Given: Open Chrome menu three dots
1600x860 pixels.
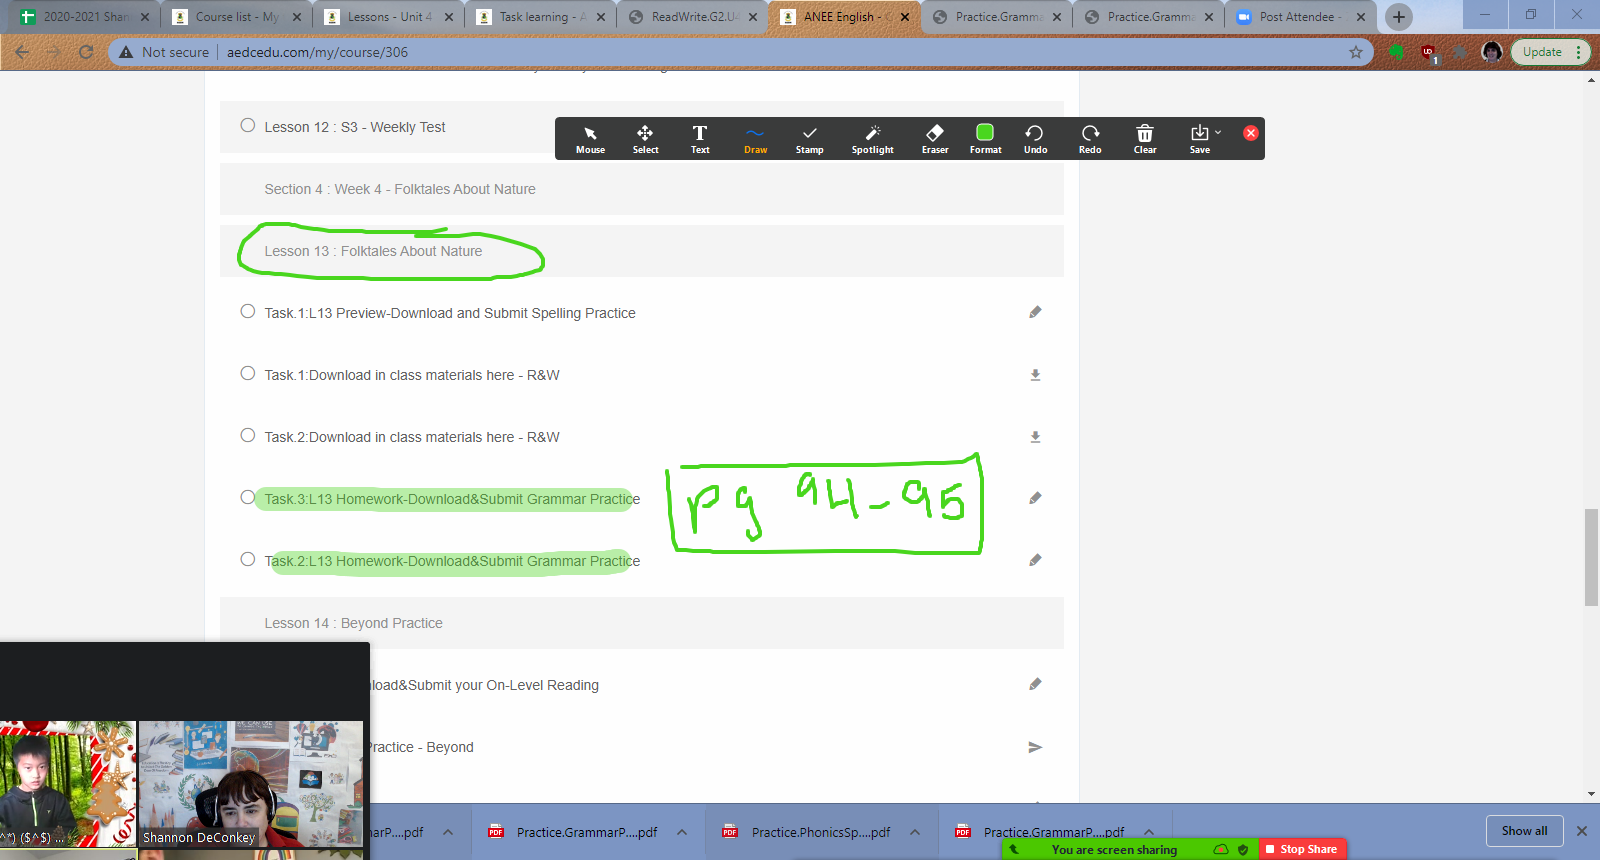Looking at the screenshot, I should point(1579,52).
